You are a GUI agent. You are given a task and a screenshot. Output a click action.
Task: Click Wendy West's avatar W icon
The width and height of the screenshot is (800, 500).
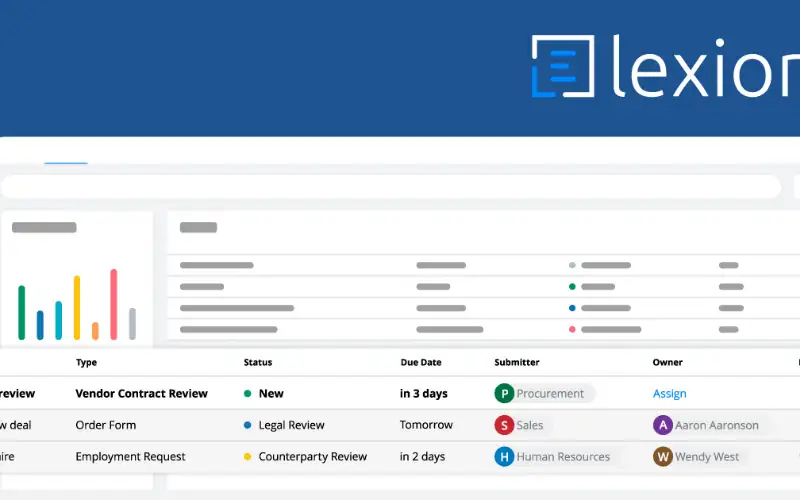(x=663, y=457)
